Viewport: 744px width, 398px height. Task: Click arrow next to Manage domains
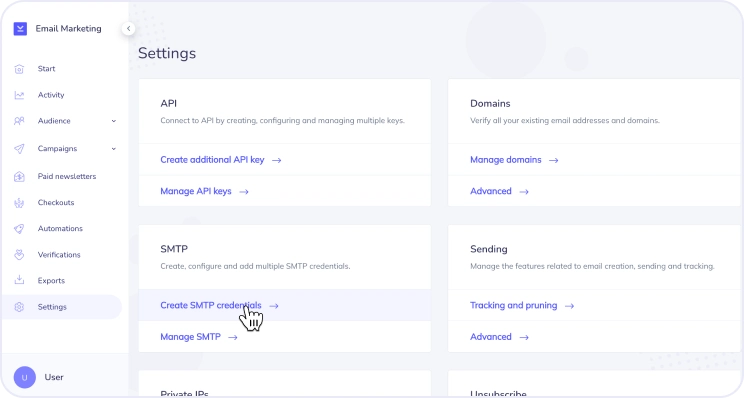pyautogui.click(x=553, y=160)
